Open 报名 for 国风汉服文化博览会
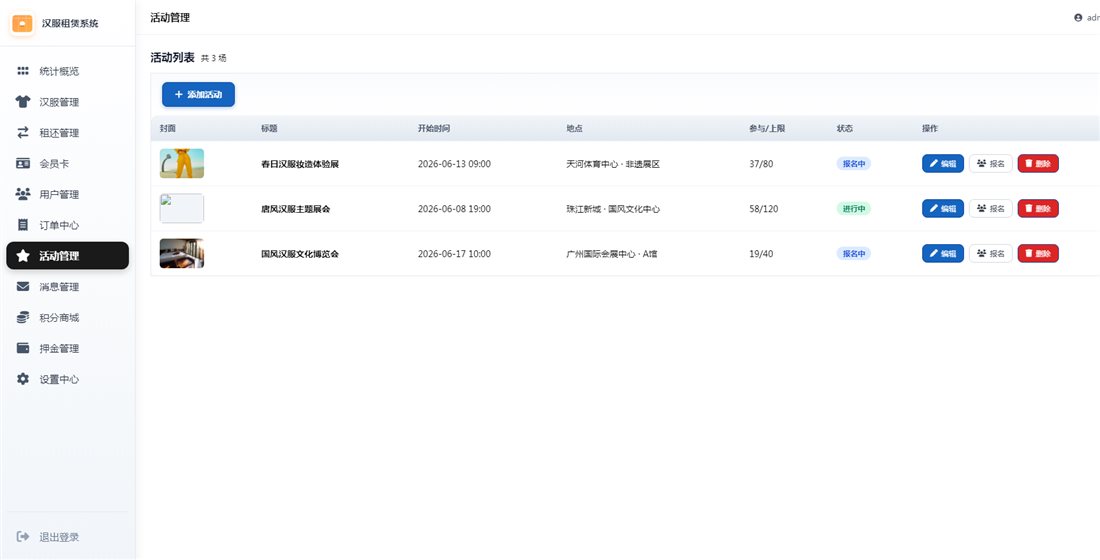Screen dimensions: 1100x560 coord(991,253)
